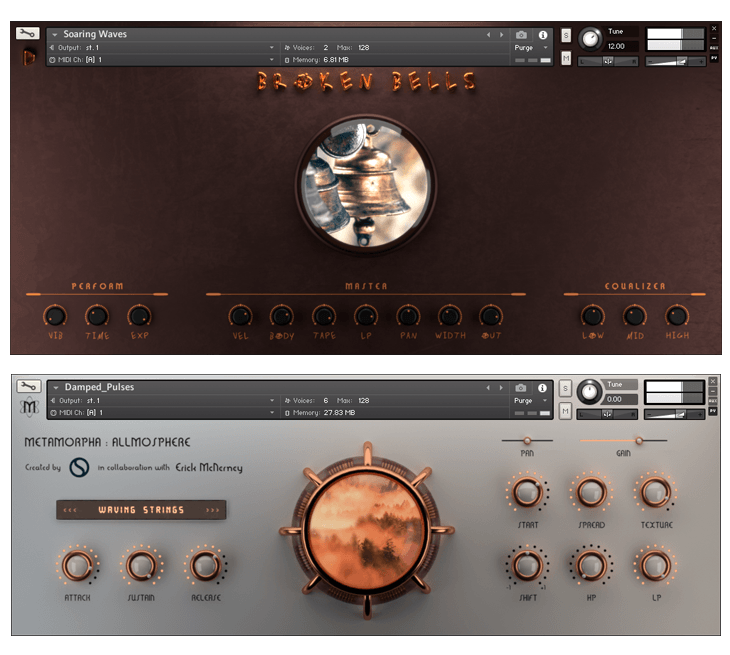Click the bell image in the Broken Bells center

(x=366, y=183)
